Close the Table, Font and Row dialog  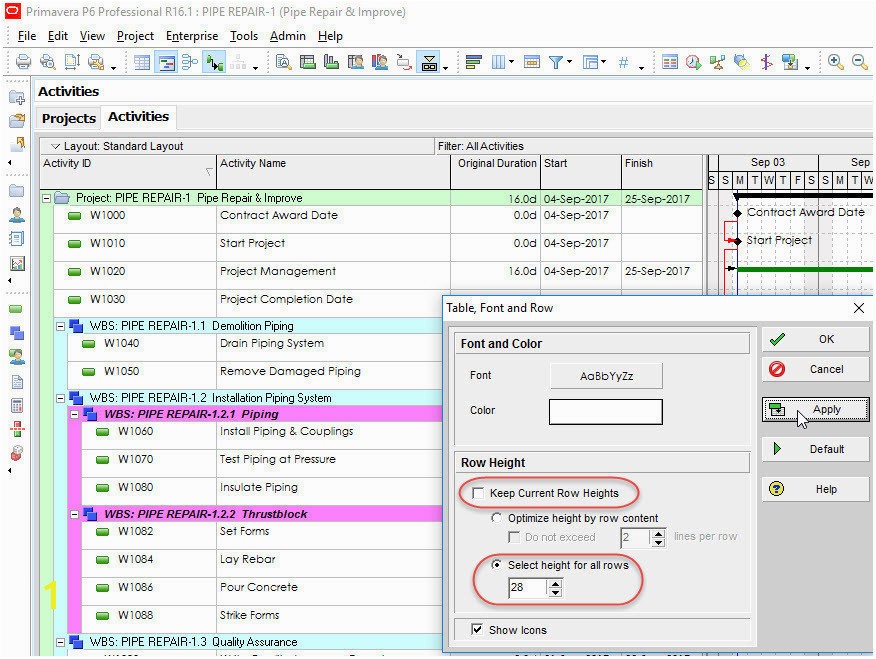click(x=859, y=308)
